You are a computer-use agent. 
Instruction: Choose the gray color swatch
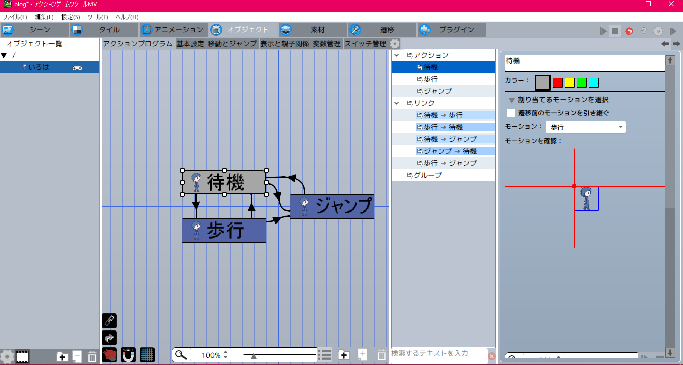click(542, 82)
